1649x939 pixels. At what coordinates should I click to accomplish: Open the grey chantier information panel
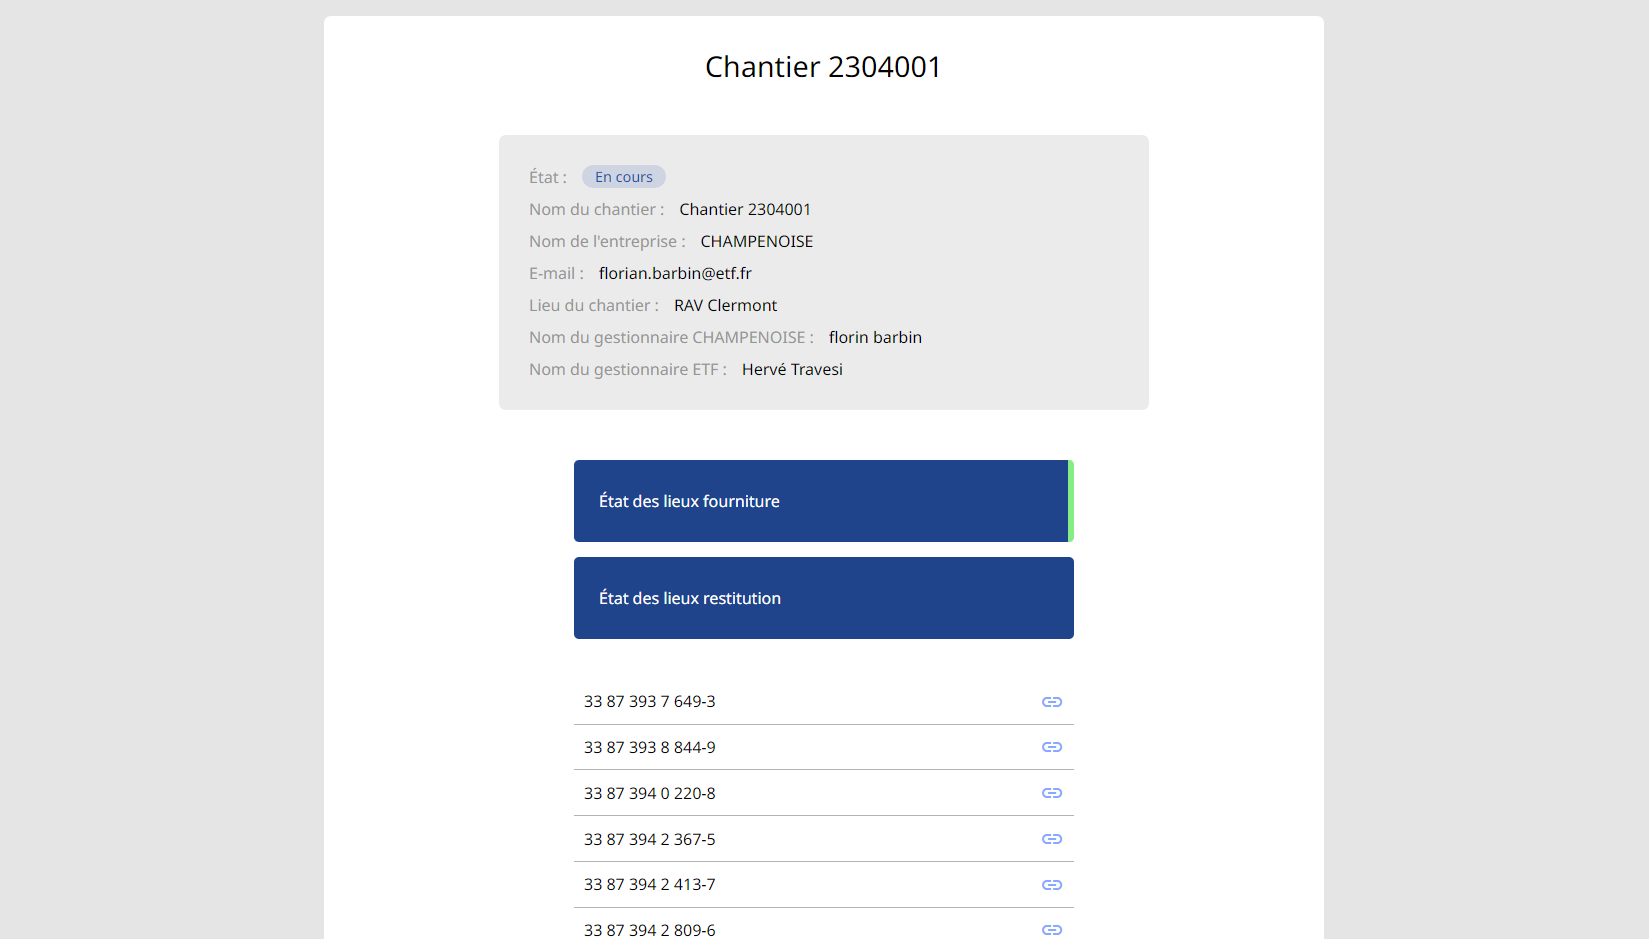[823, 271]
